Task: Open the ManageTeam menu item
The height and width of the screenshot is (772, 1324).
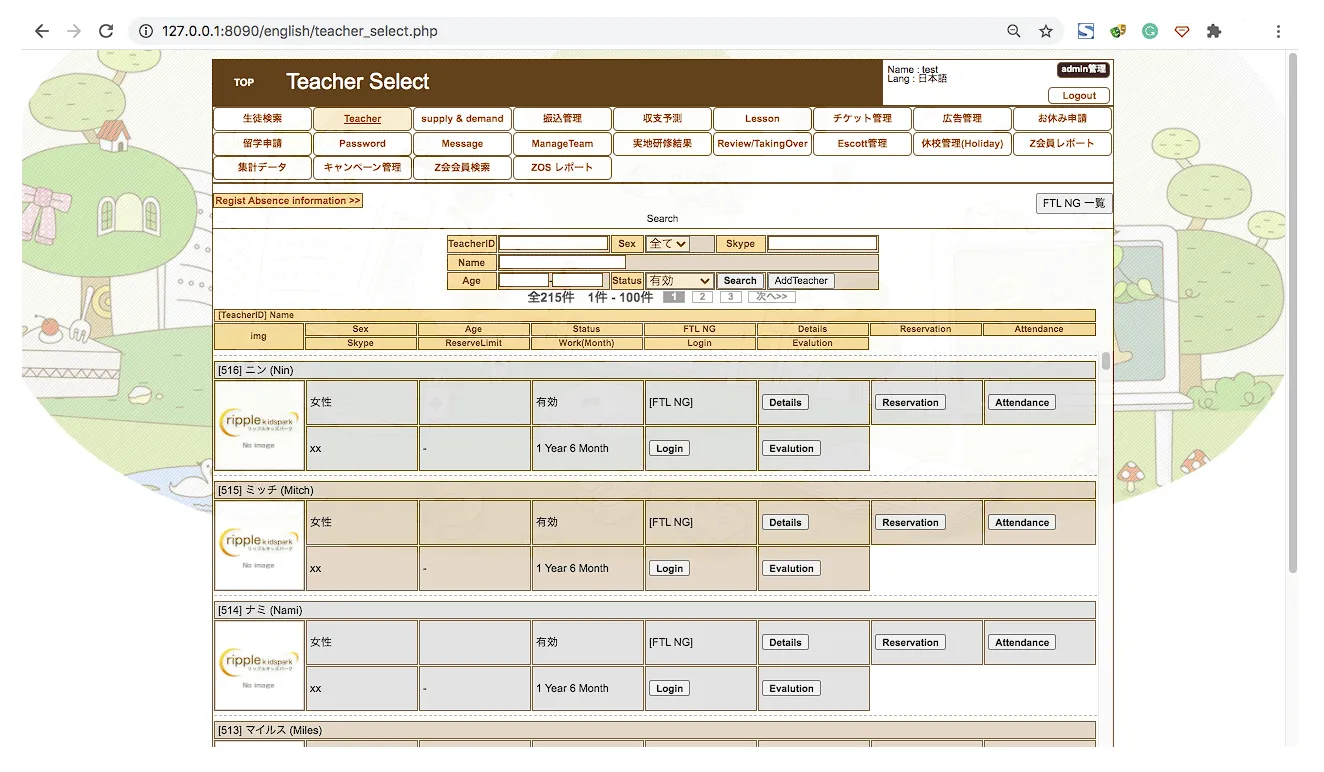Action: tap(562, 144)
